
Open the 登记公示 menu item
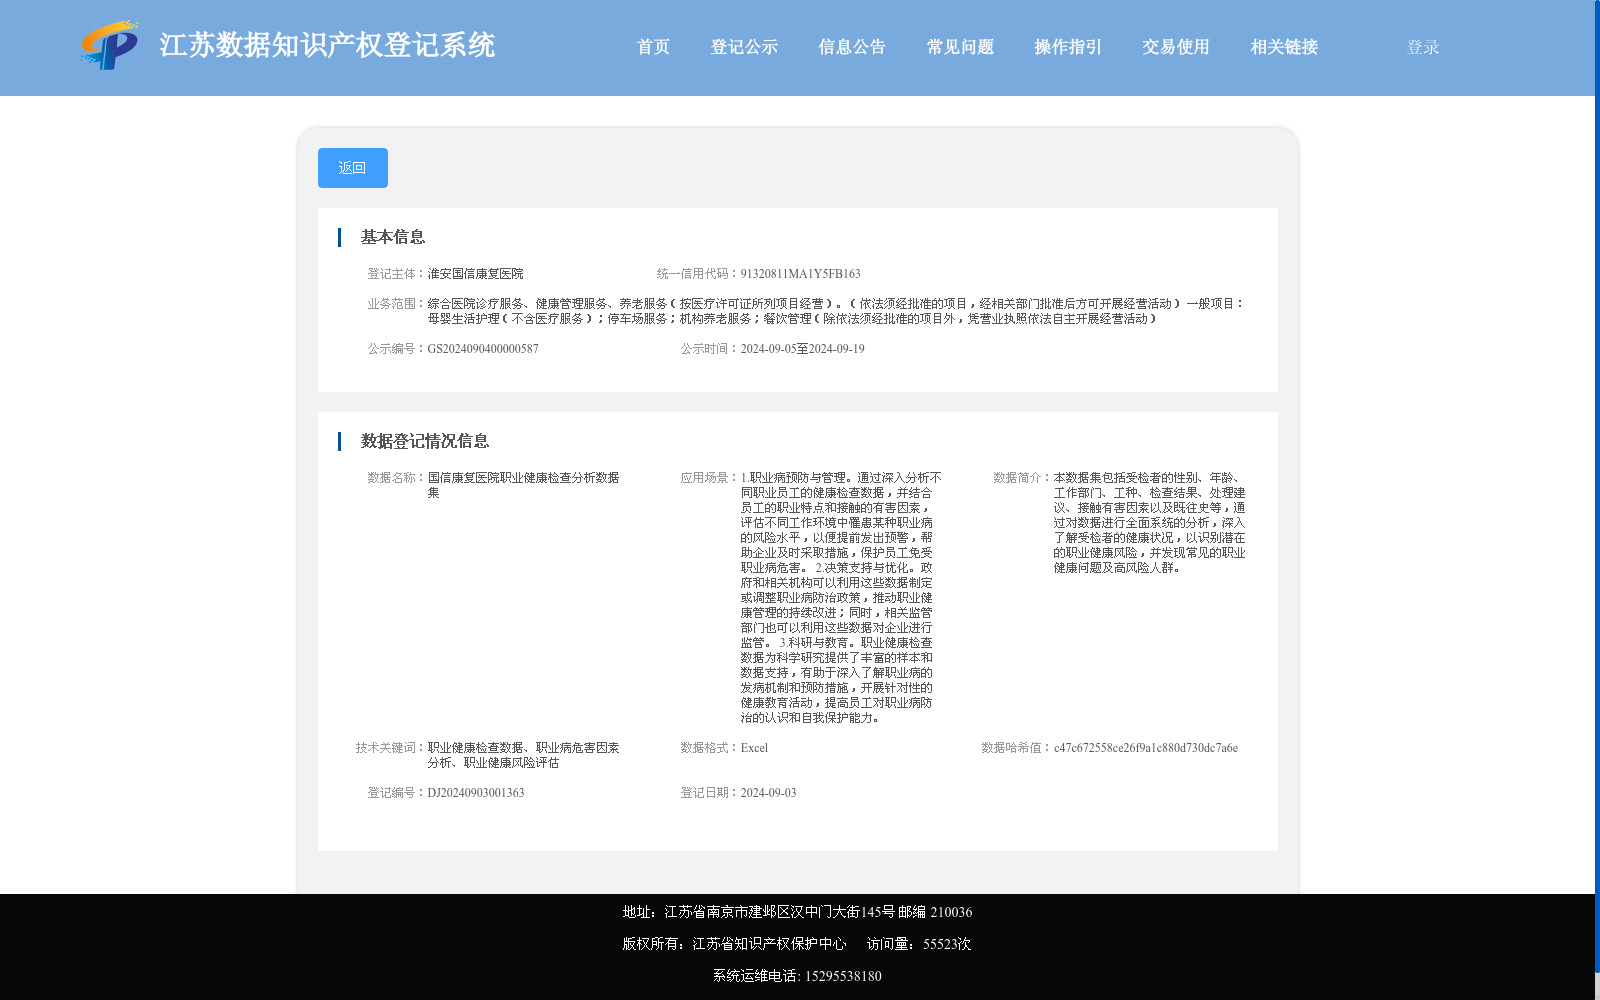point(744,47)
